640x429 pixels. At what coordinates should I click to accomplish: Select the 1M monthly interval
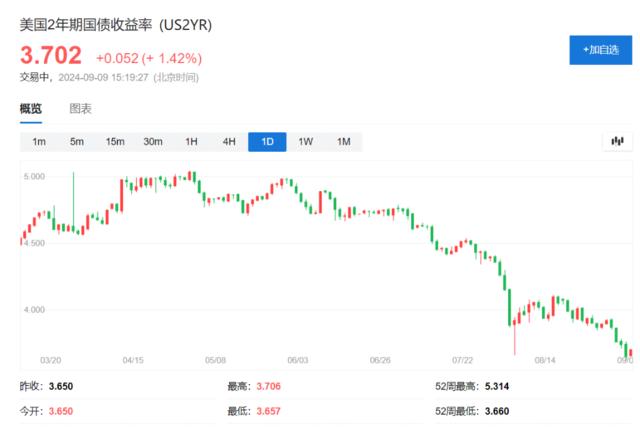pos(344,142)
